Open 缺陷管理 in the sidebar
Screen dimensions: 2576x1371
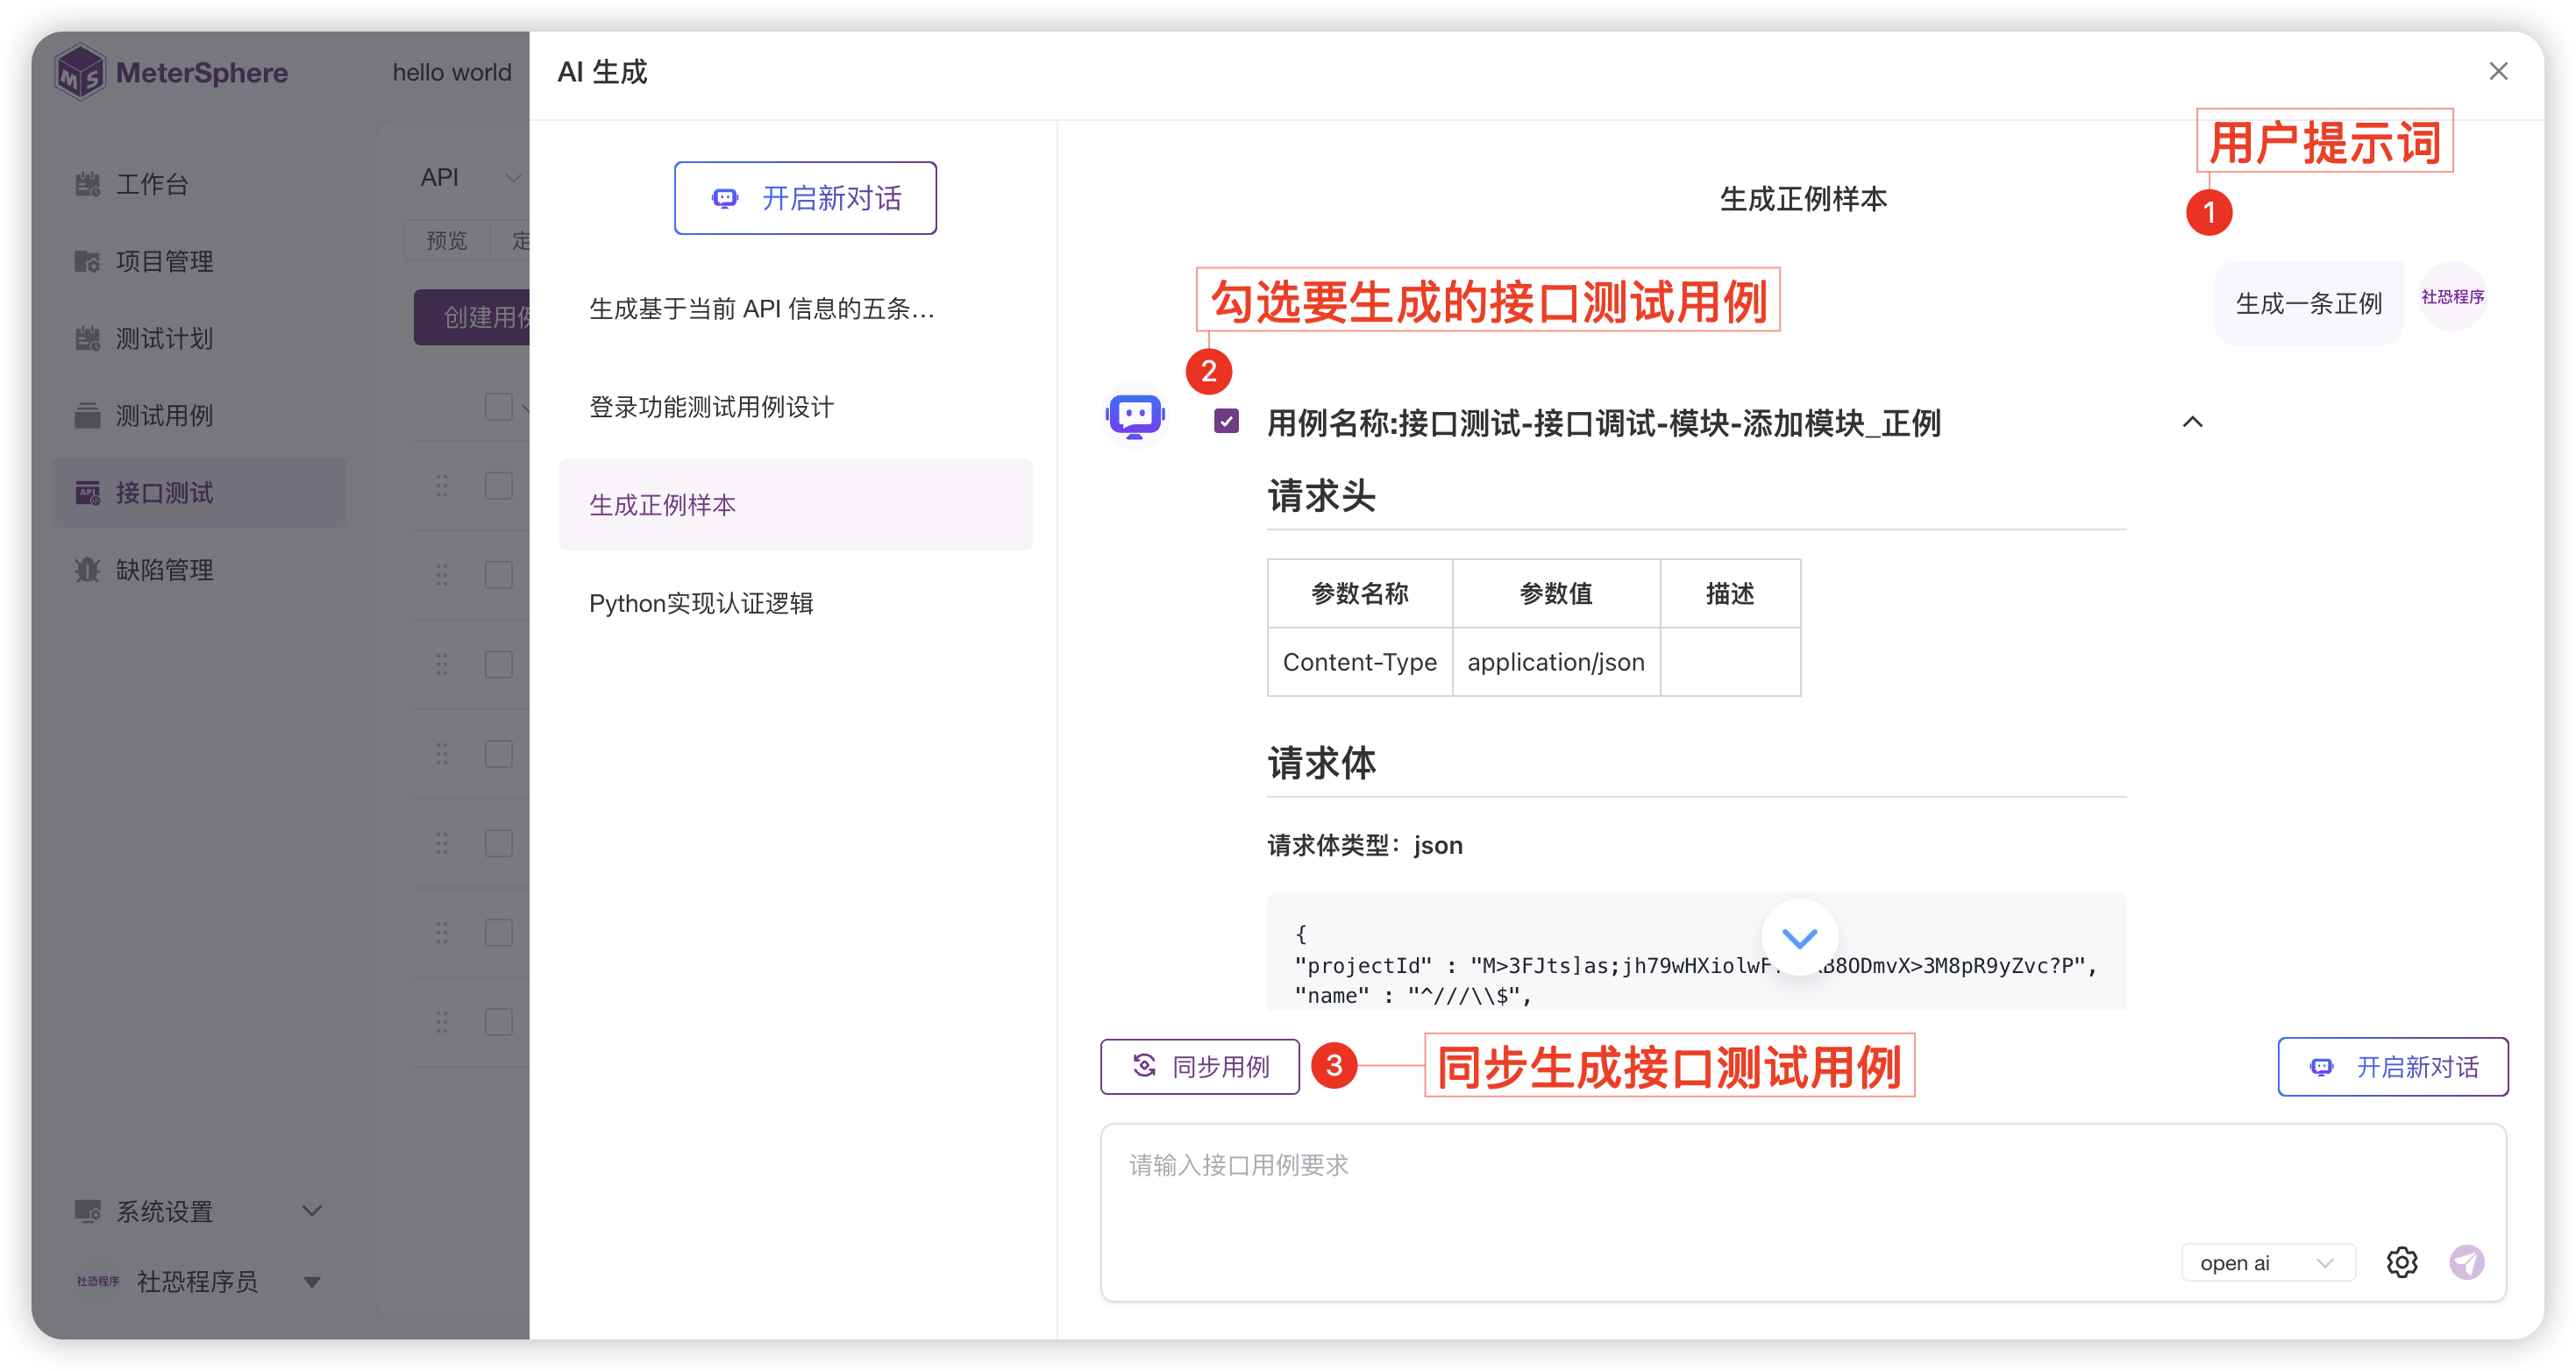click(x=199, y=570)
